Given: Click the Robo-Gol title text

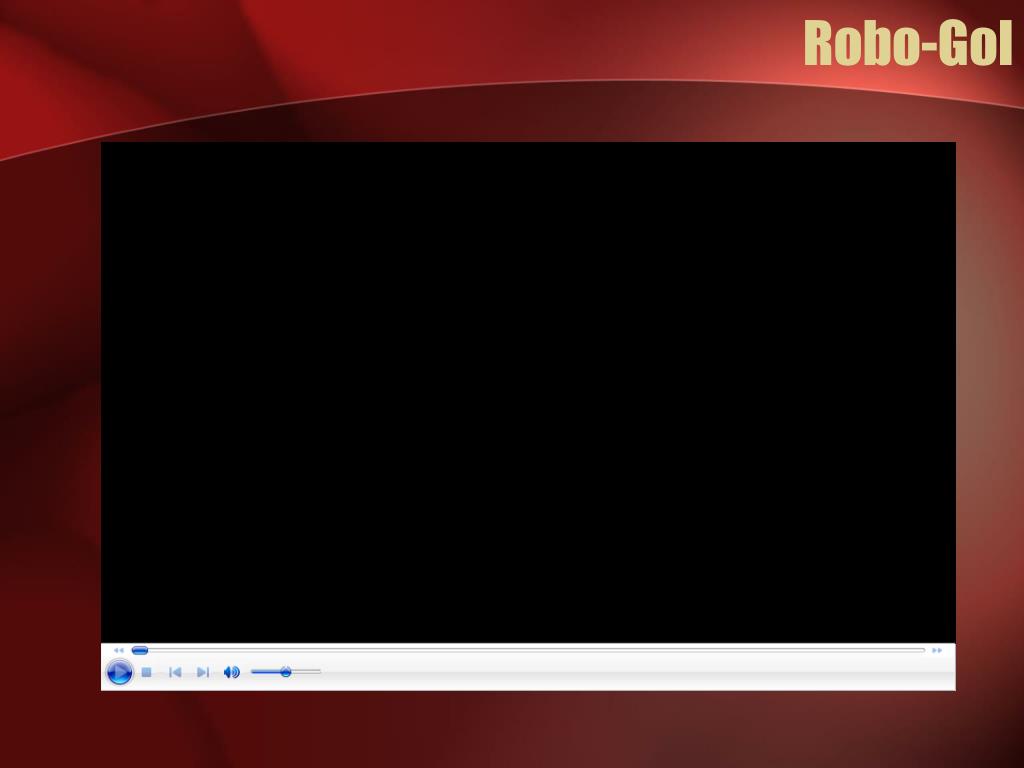Looking at the screenshot, I should tap(908, 43).
